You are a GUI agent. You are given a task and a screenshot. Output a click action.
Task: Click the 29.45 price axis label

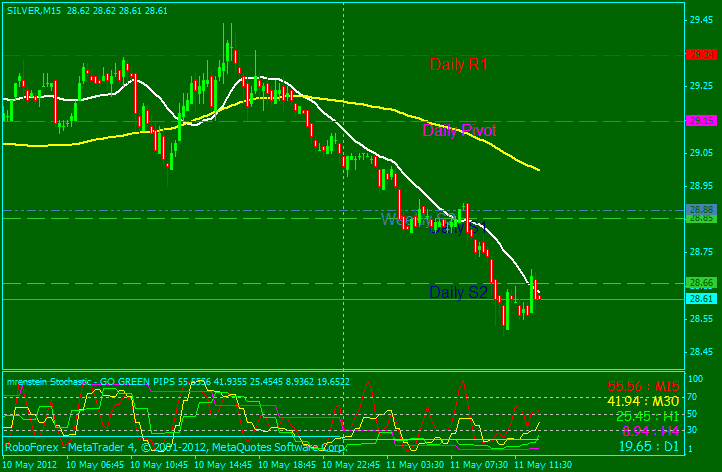(x=701, y=19)
